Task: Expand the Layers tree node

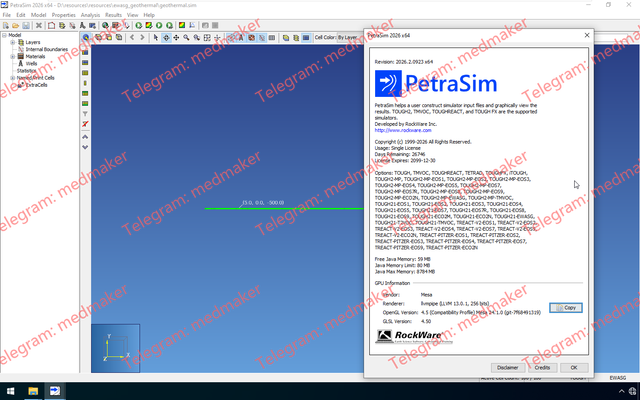Action: 12,42
